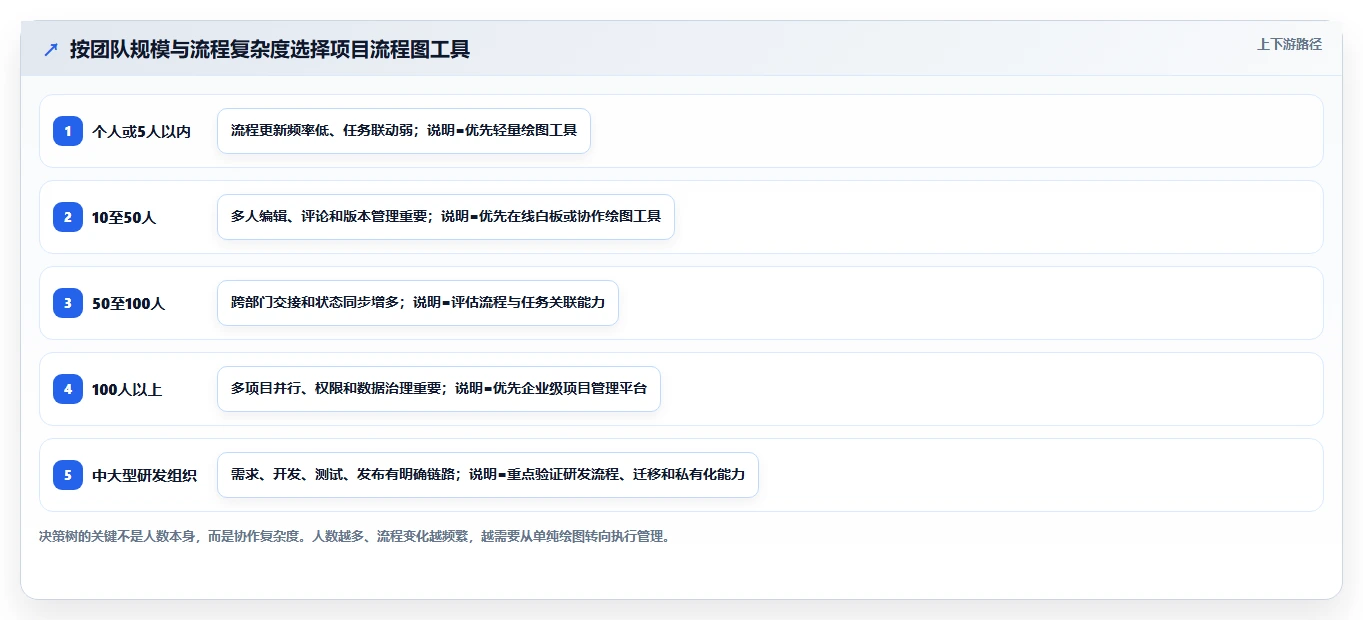Open the 评估流程与任务关联能力 description box
Viewport: 1363px width, 620px height.
point(418,303)
